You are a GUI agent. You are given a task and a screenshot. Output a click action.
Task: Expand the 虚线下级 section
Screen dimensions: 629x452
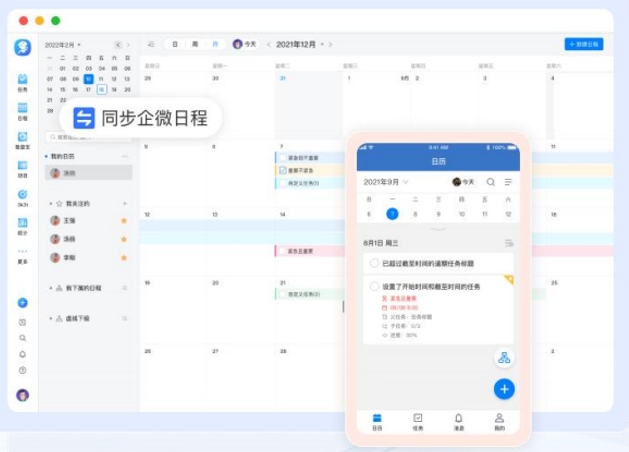click(51, 318)
